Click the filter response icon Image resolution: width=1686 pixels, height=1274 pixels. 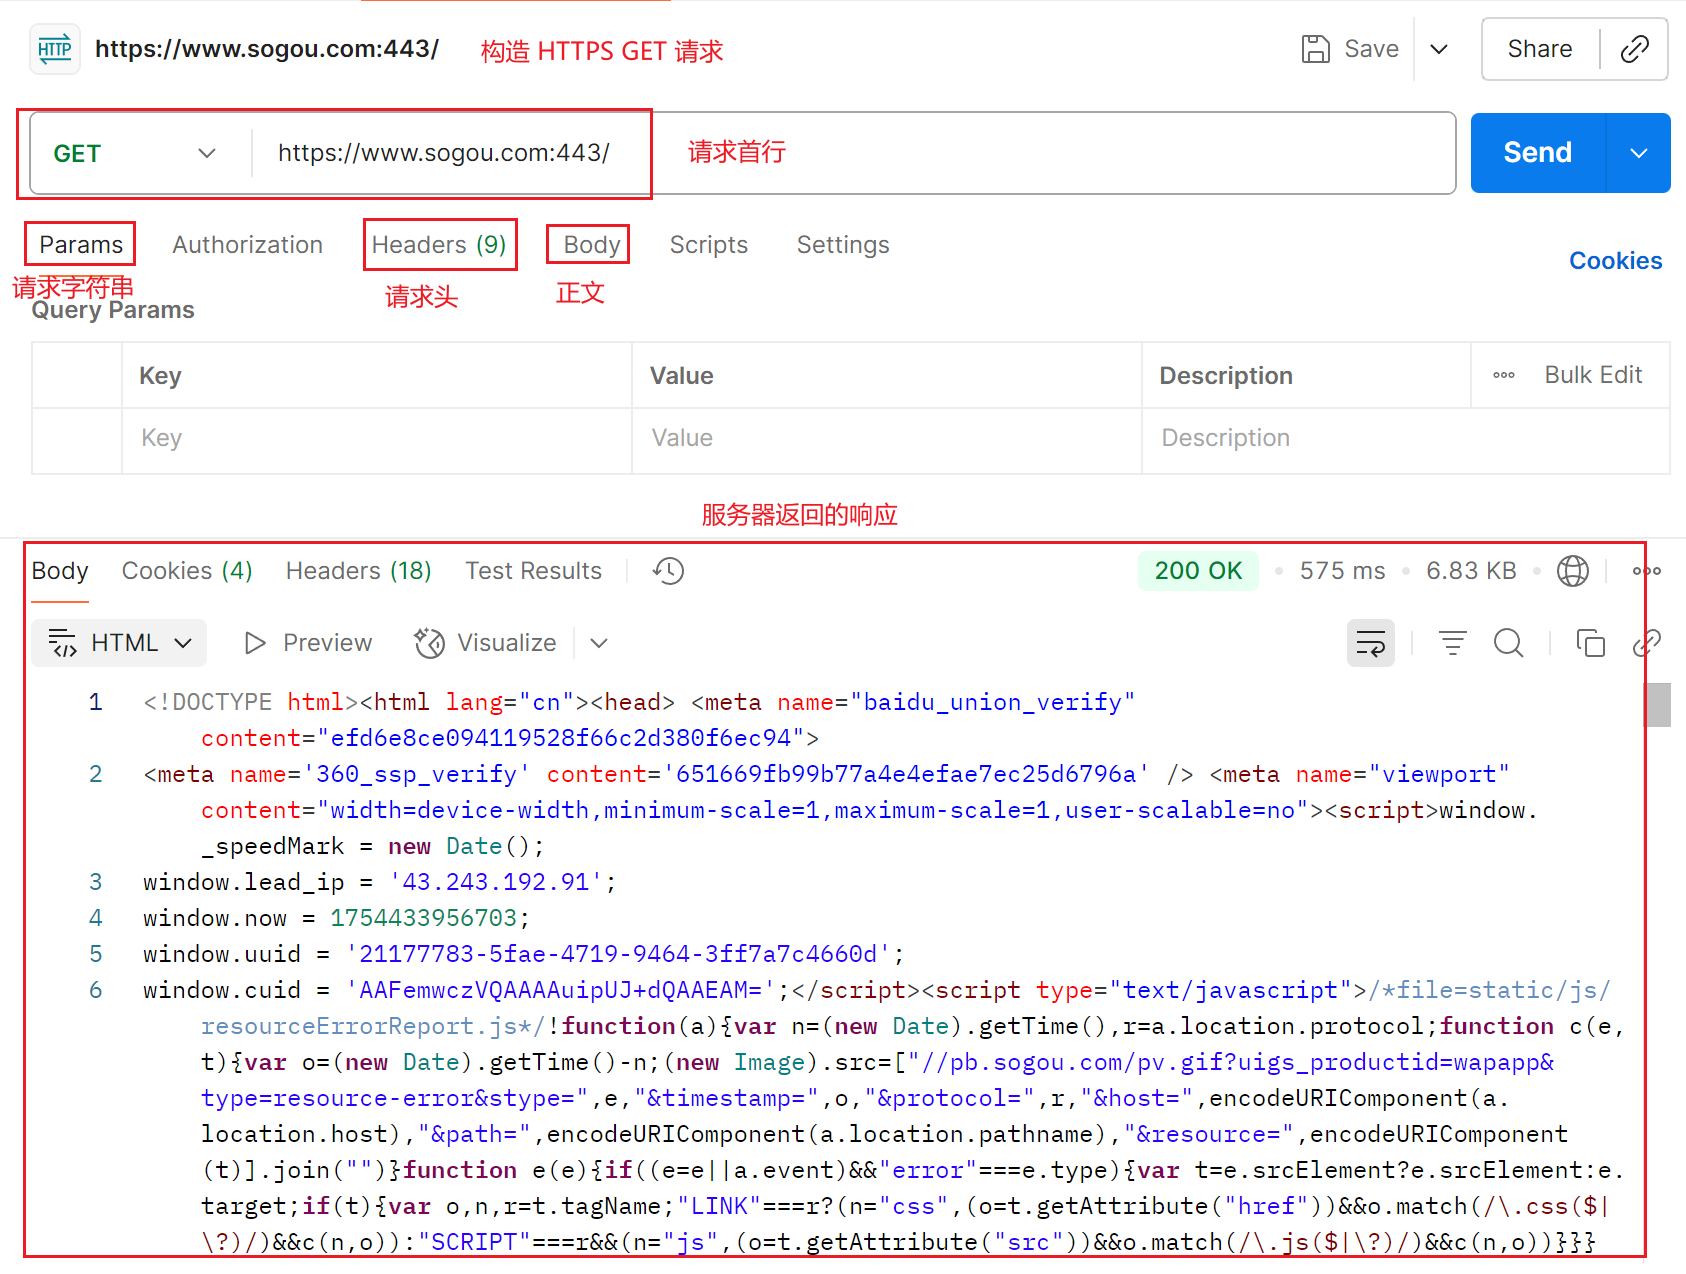(1453, 643)
